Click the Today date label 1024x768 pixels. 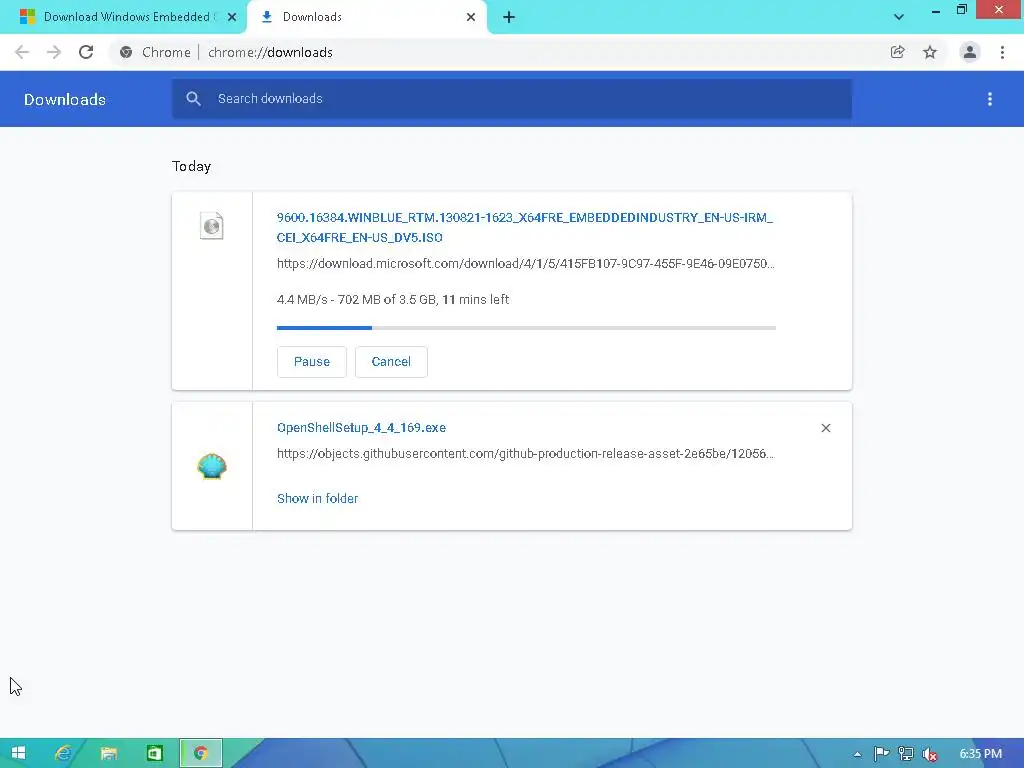click(x=191, y=166)
